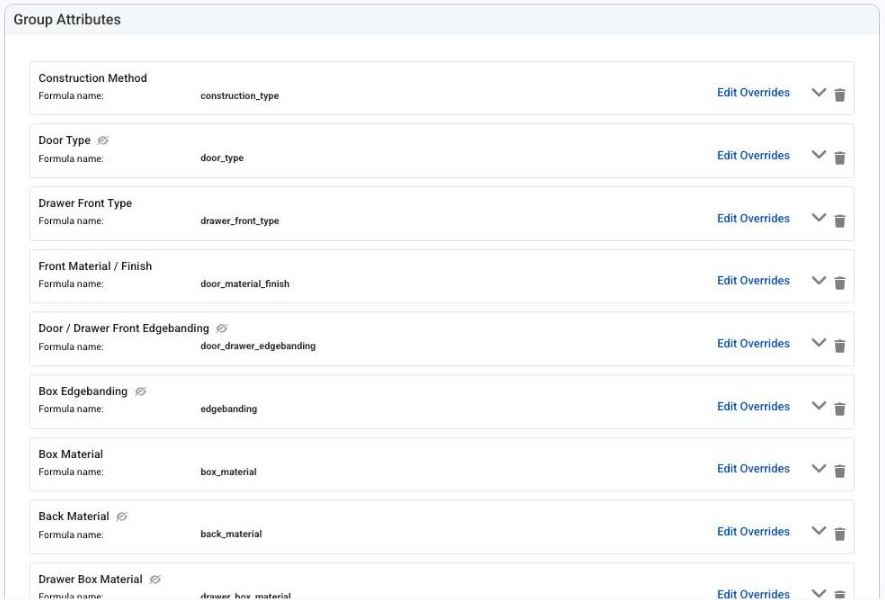Toggle hidden-eye icon next to Drawer Box Material
The height and width of the screenshot is (600, 885).
tap(155, 579)
